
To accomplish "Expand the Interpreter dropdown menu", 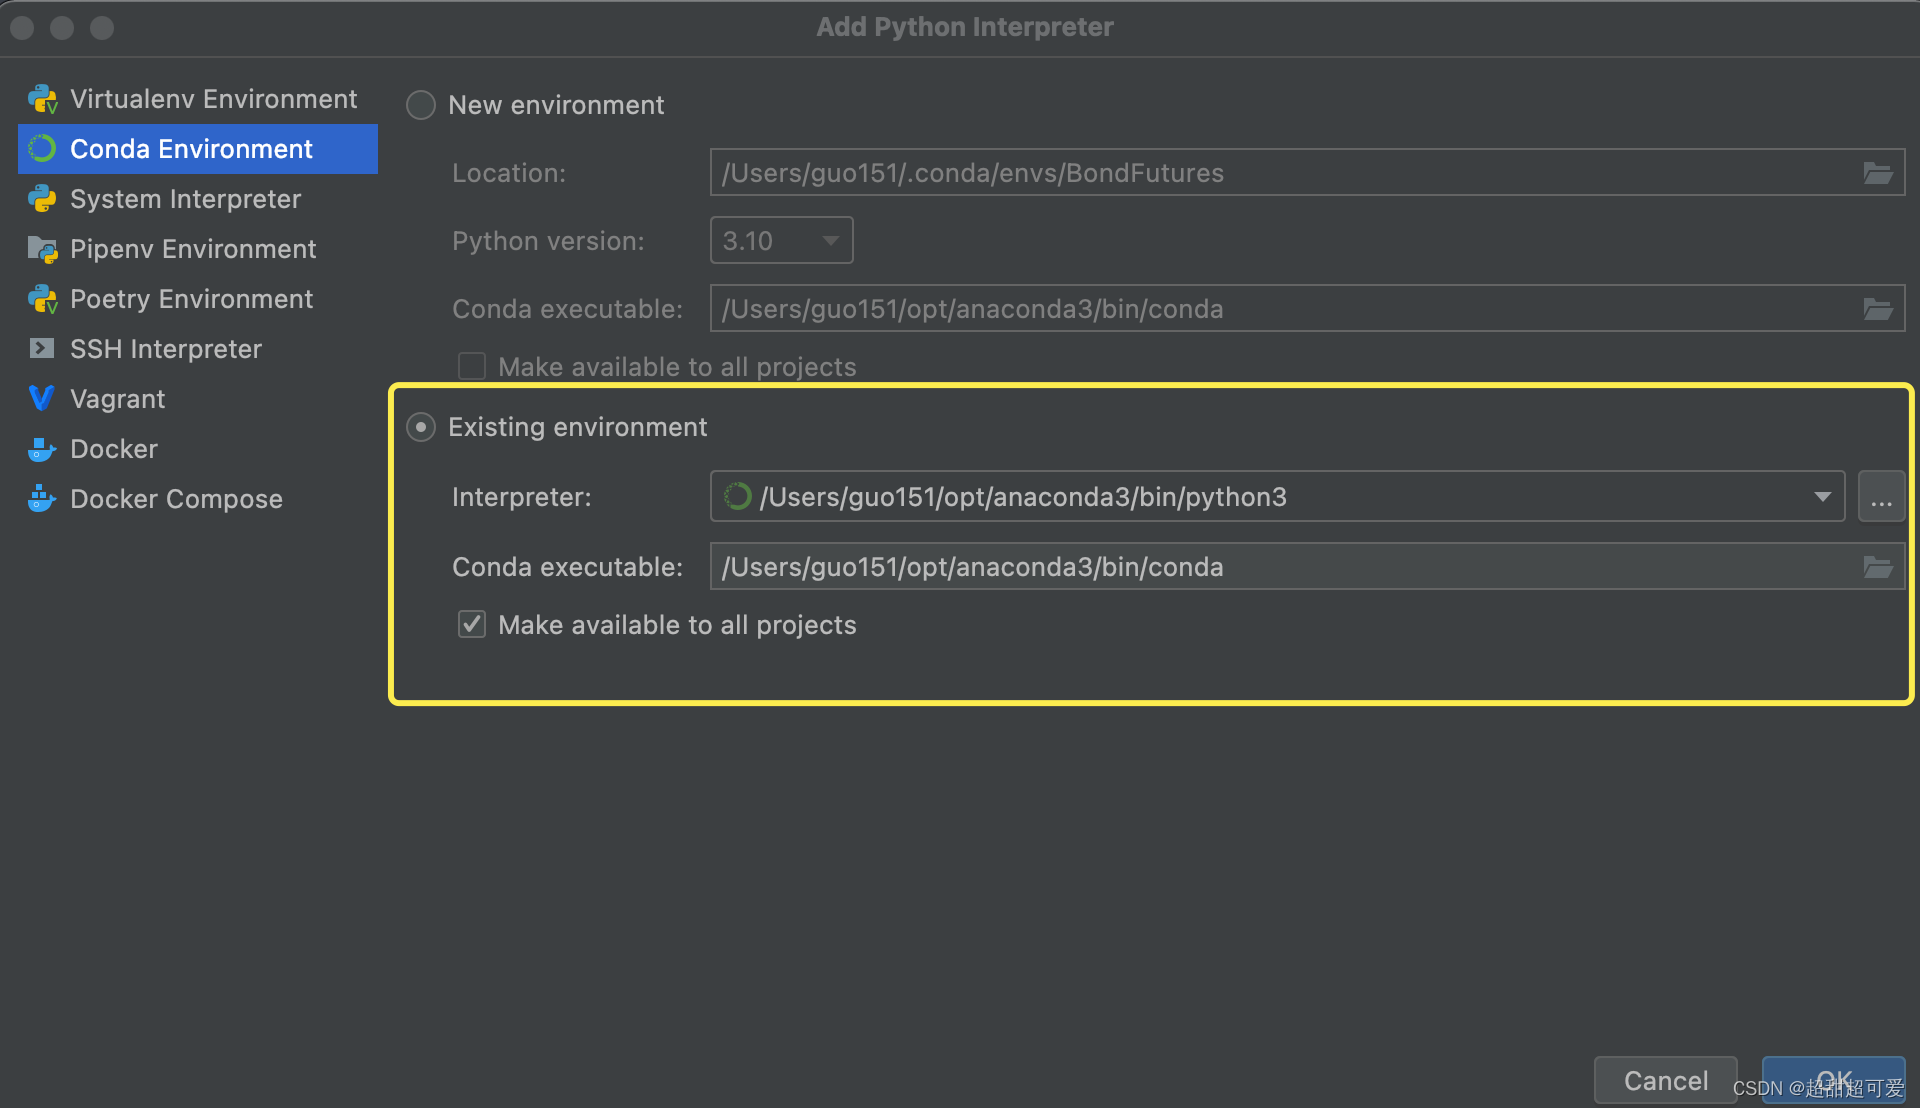I will point(1822,497).
